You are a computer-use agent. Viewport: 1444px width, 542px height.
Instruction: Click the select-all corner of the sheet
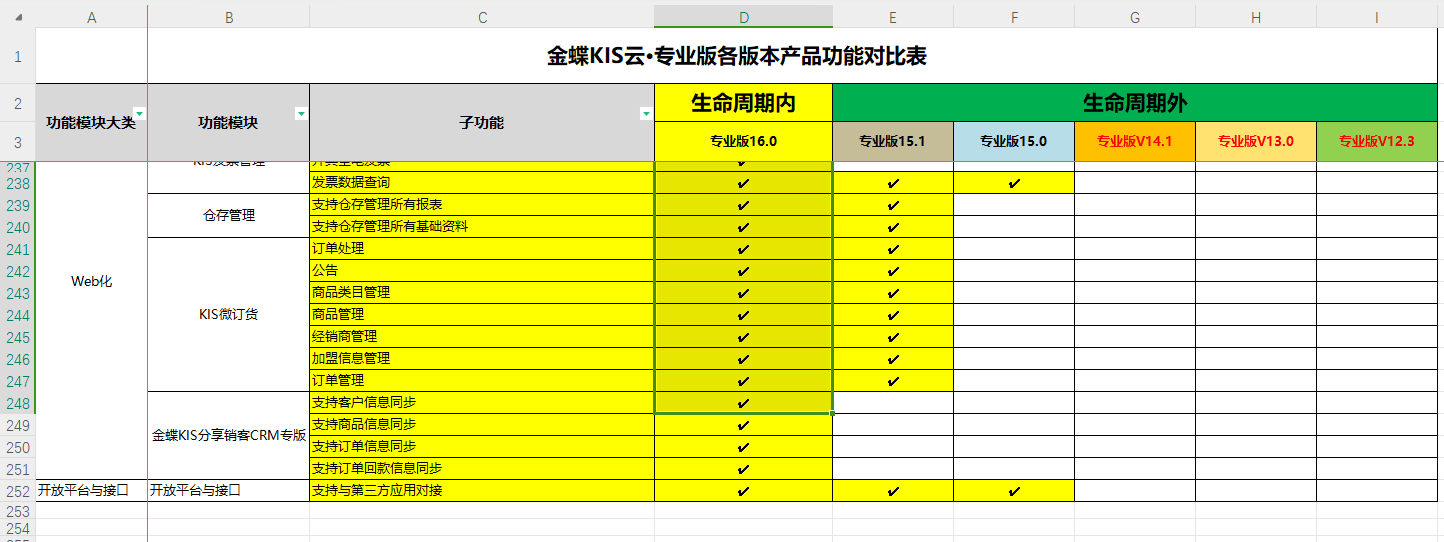pyautogui.click(x=18, y=17)
